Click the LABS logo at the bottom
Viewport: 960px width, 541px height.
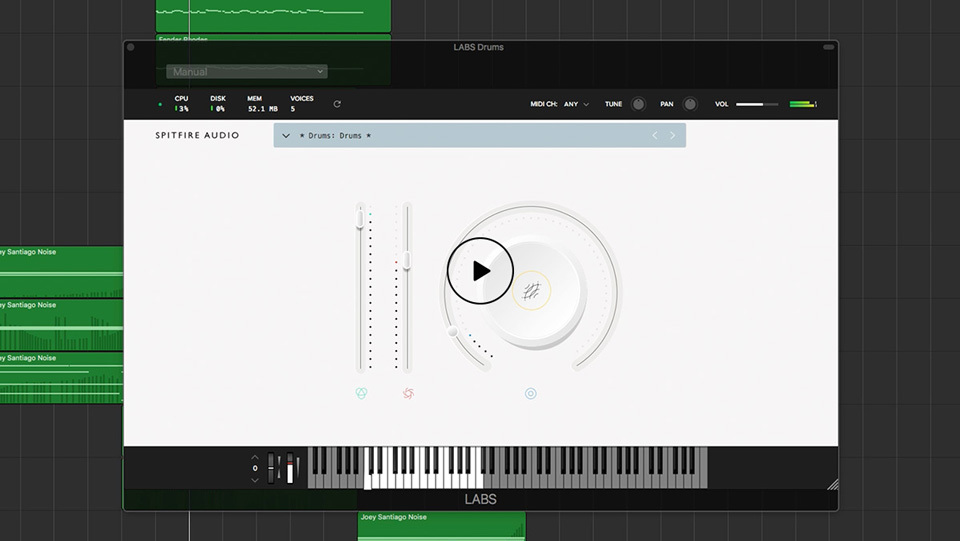click(x=480, y=499)
